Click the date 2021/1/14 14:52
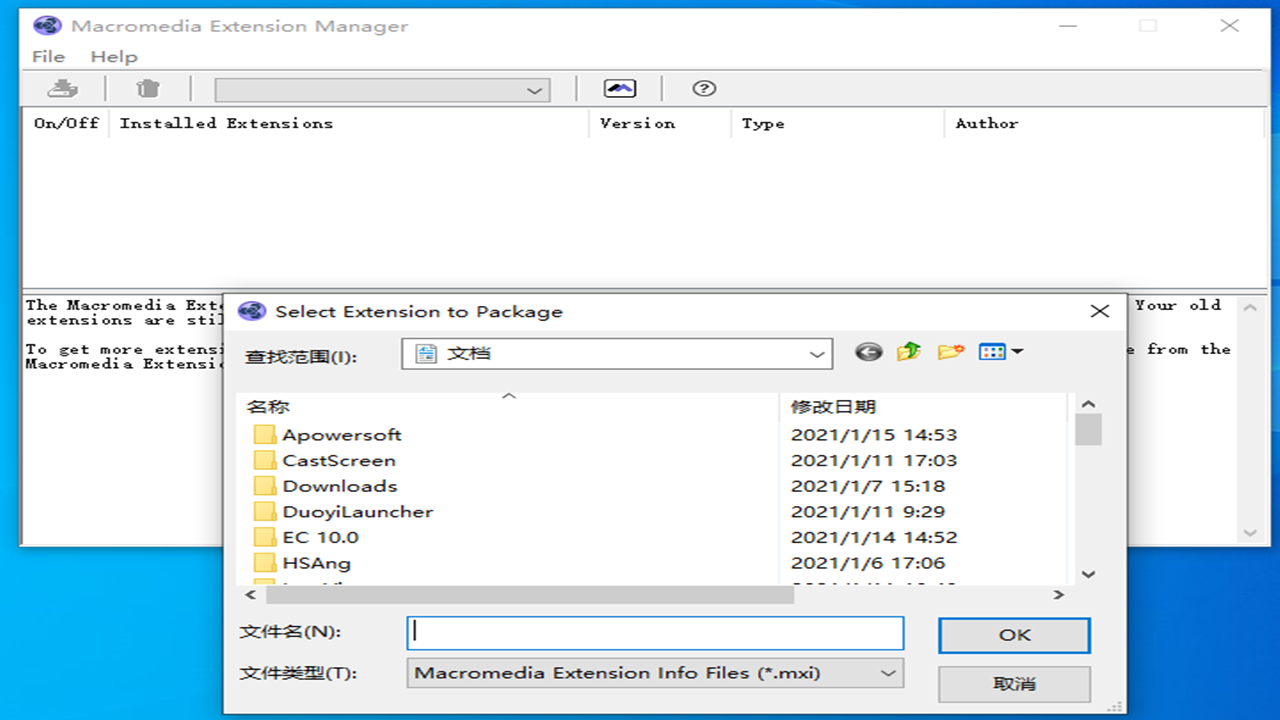The image size is (1280, 720). [x=874, y=538]
